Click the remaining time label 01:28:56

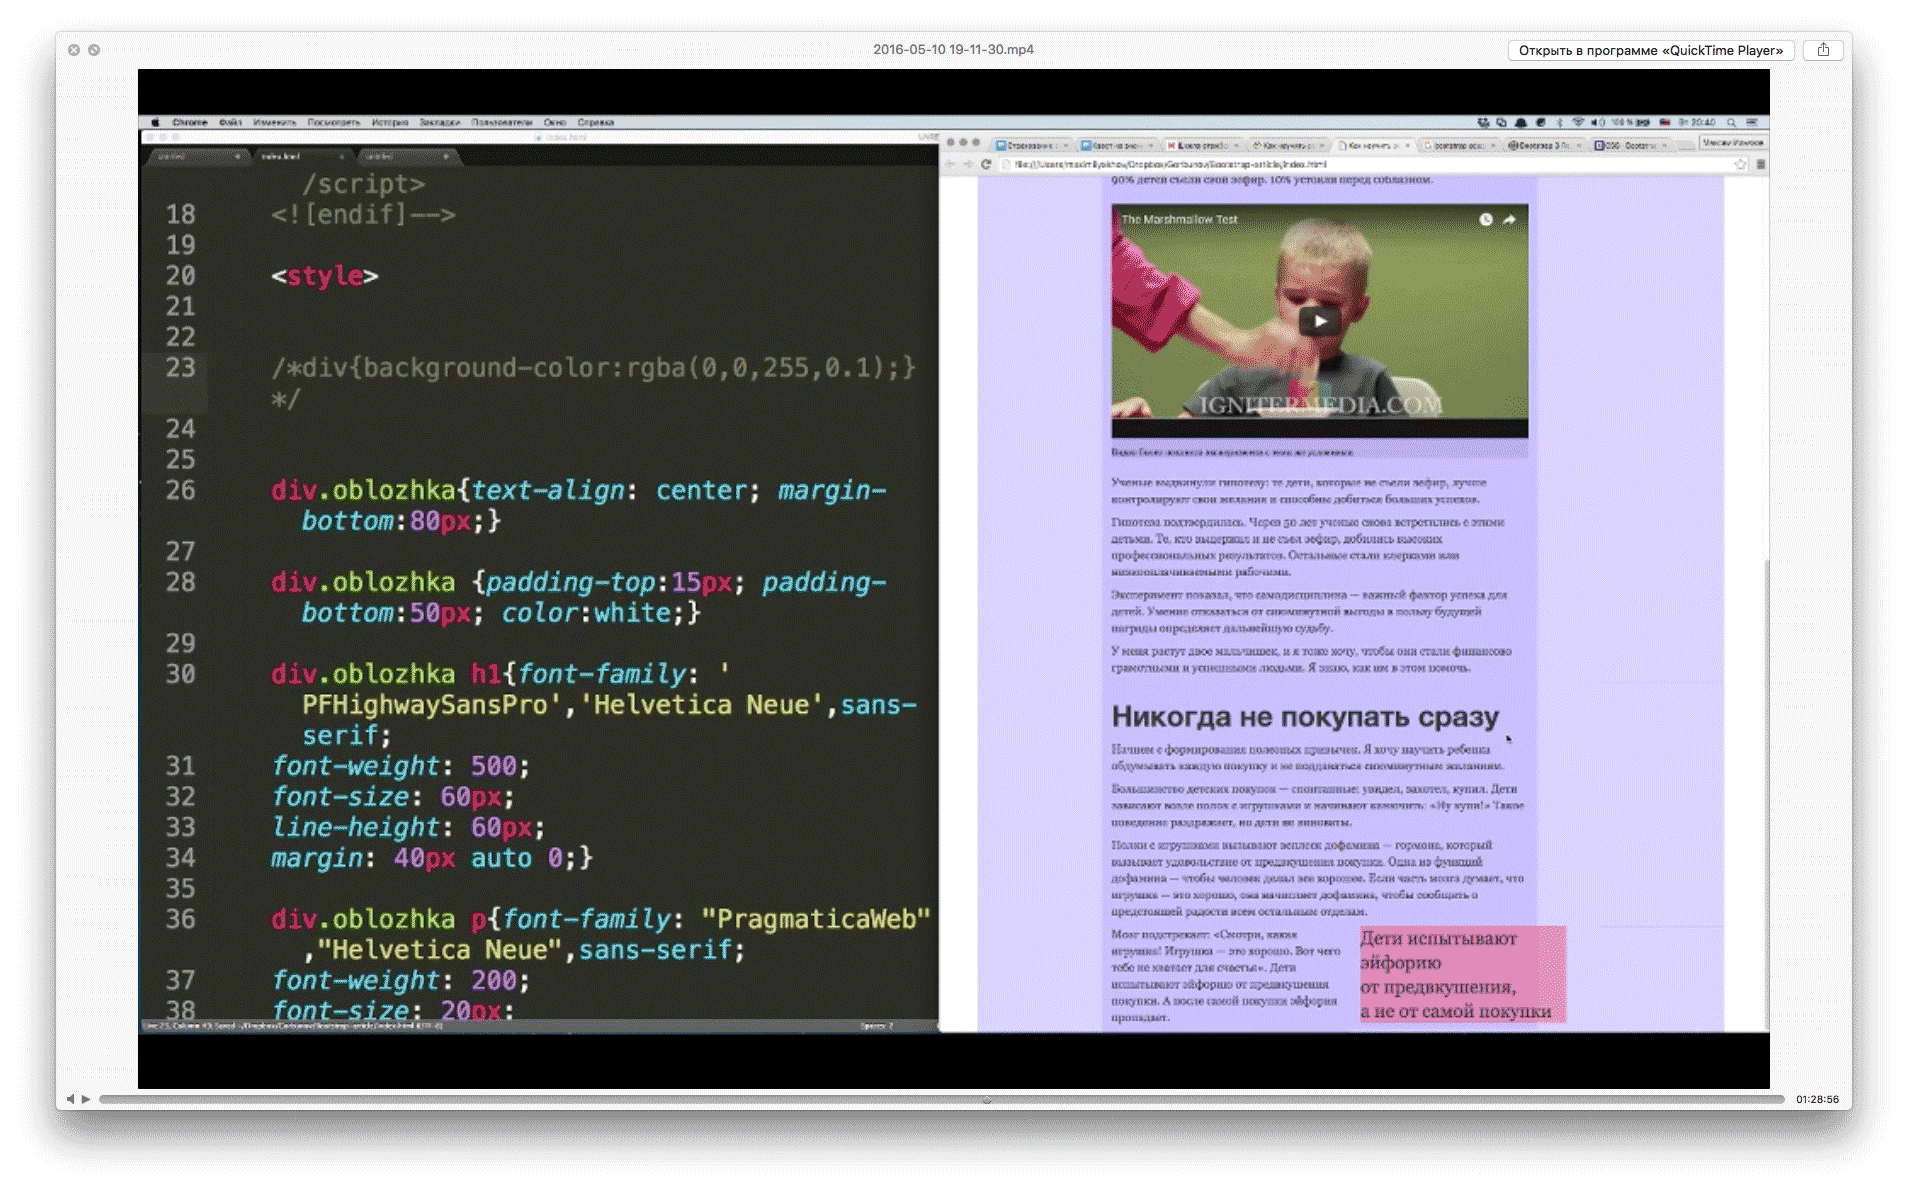coord(1816,1099)
